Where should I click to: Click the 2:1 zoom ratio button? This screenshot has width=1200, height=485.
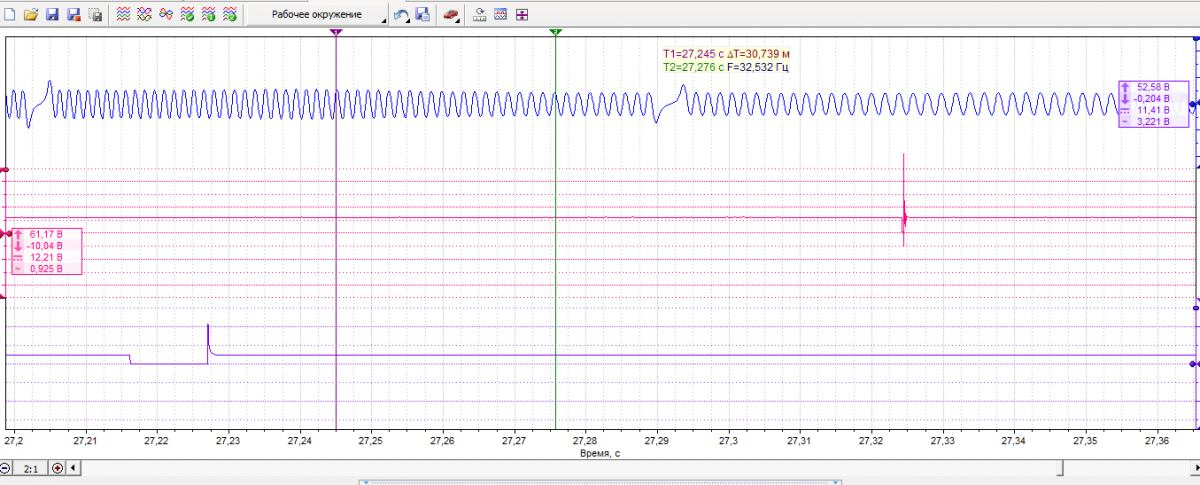click(32, 468)
